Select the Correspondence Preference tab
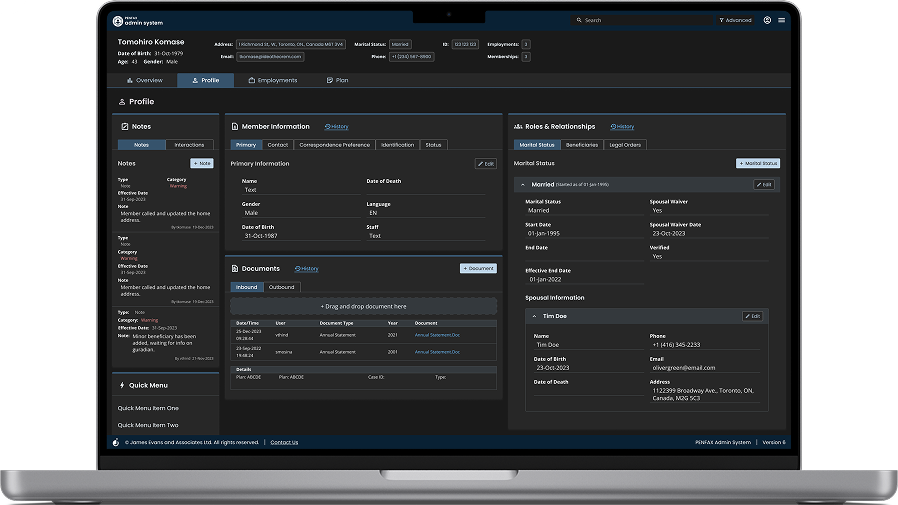Screen dimensions: 898x505 click(334, 145)
